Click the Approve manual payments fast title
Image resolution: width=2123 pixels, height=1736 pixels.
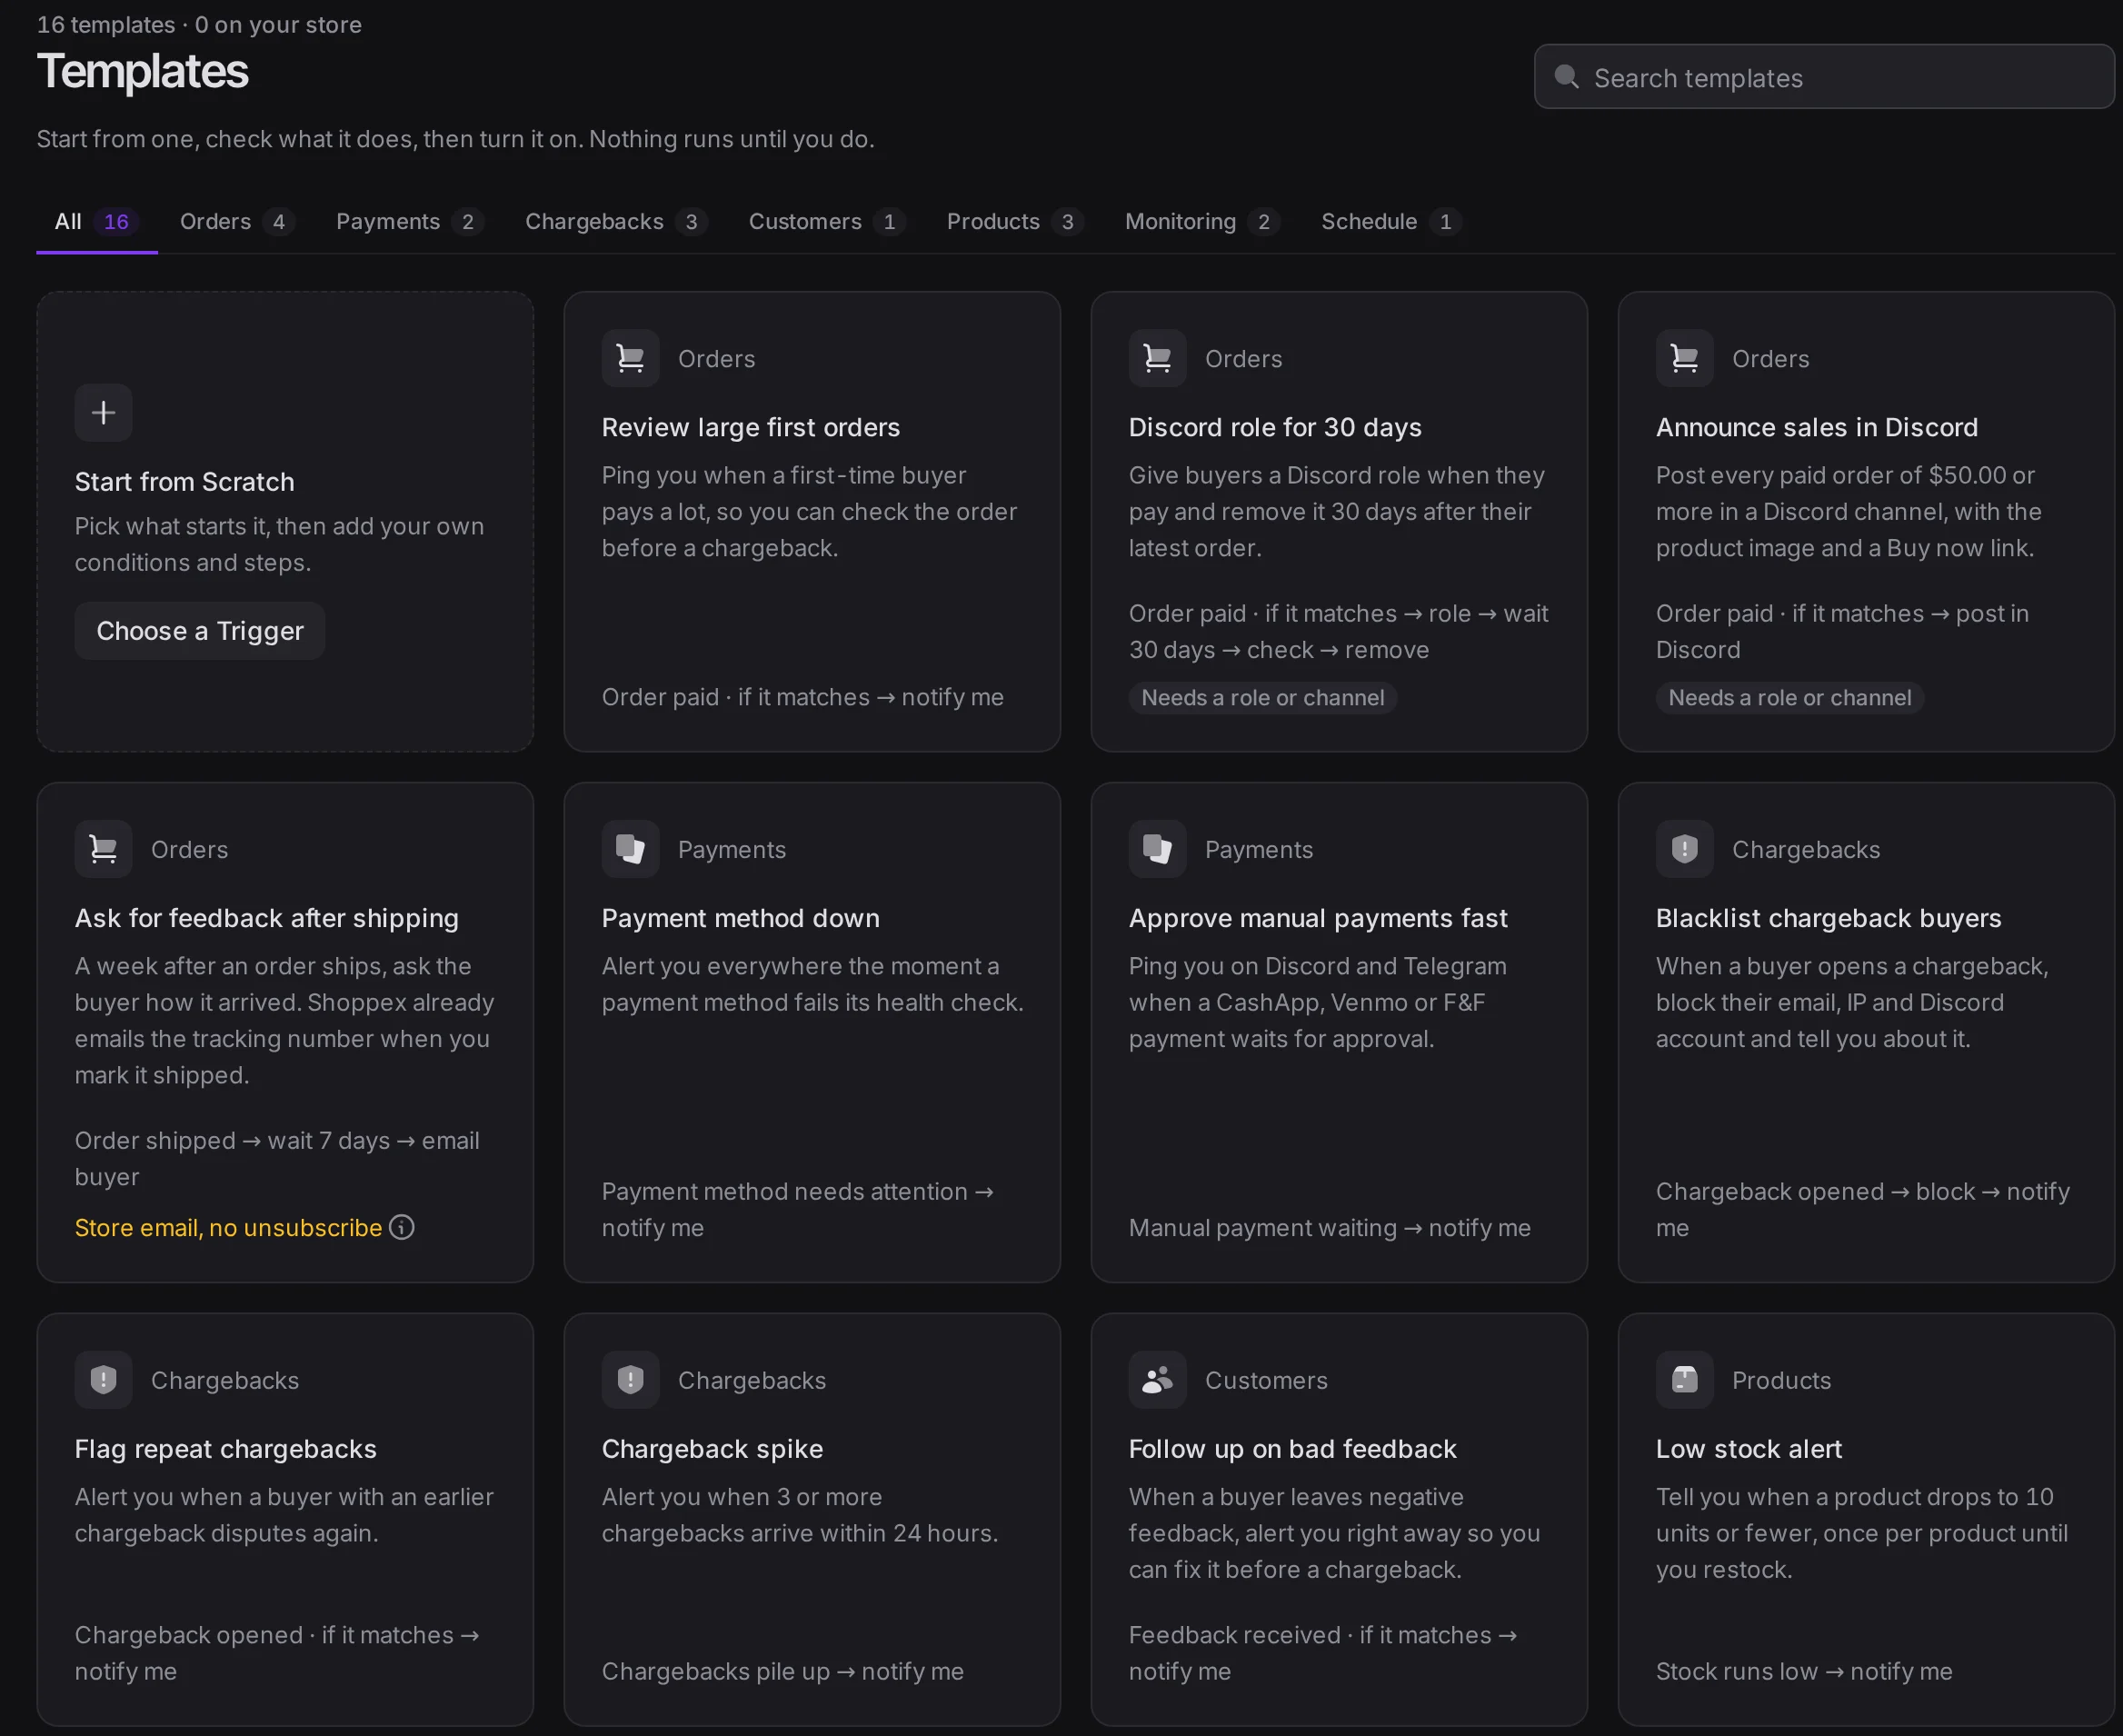pos(1318,918)
